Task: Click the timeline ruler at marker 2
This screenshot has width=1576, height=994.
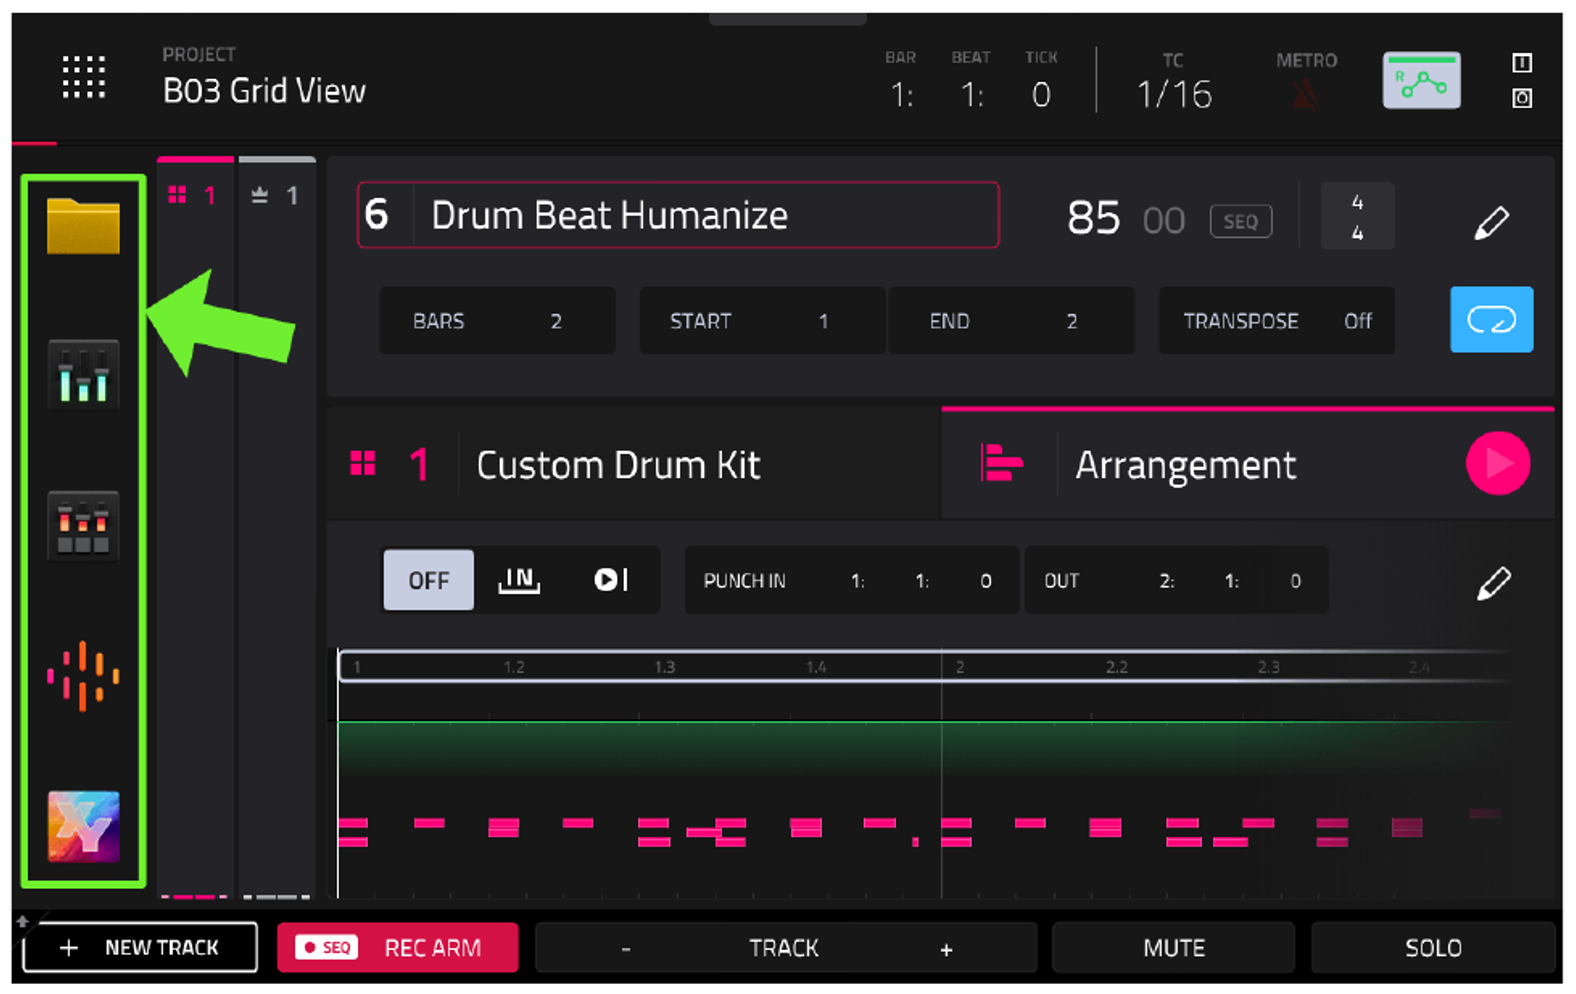Action: click(x=958, y=667)
